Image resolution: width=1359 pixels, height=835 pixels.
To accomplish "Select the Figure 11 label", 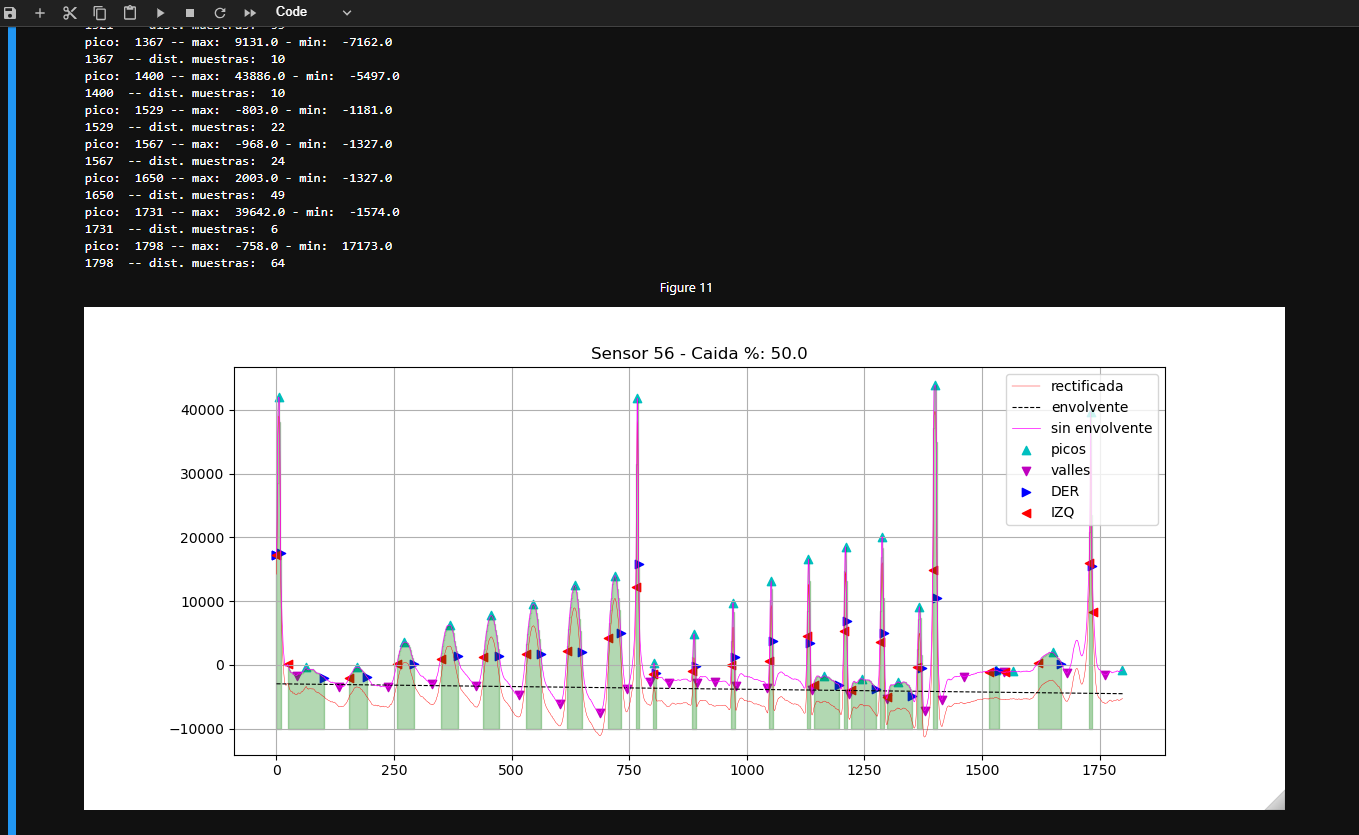I will click(686, 288).
